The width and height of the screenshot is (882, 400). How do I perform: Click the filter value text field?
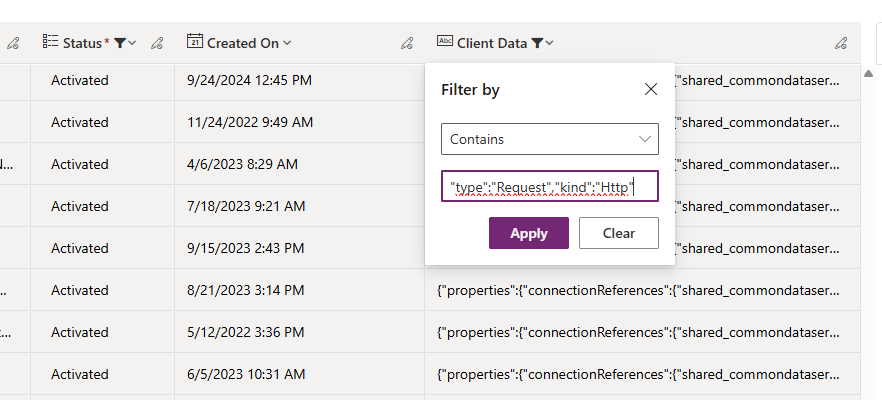[x=549, y=186]
